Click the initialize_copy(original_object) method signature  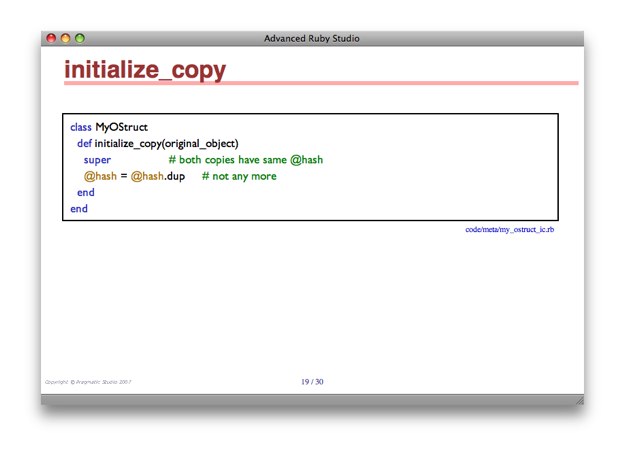[x=166, y=143]
